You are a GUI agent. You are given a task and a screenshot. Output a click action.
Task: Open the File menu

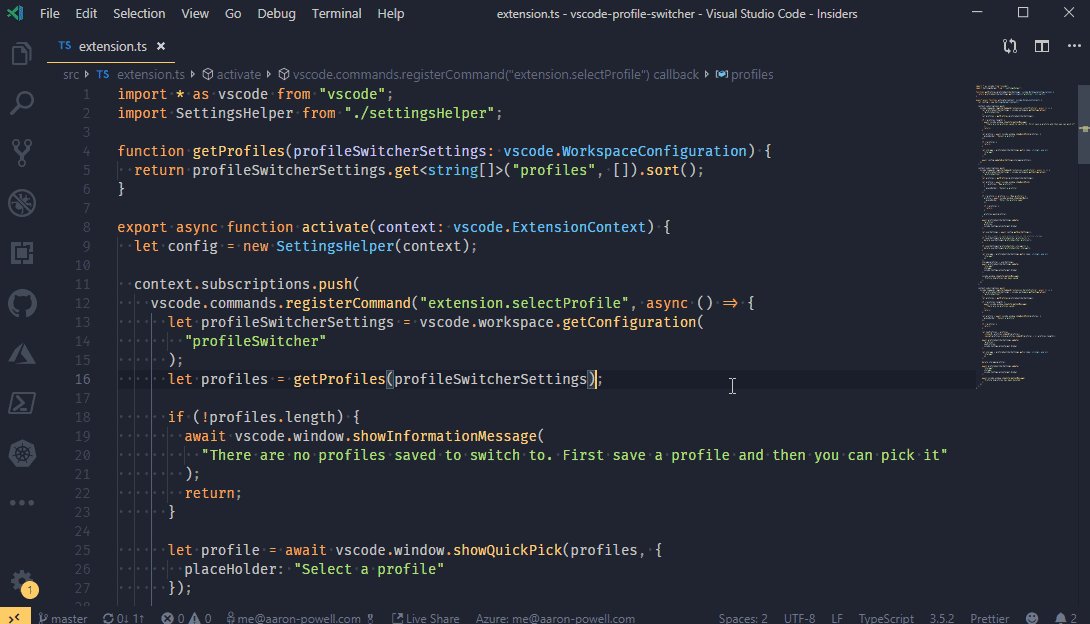click(49, 13)
